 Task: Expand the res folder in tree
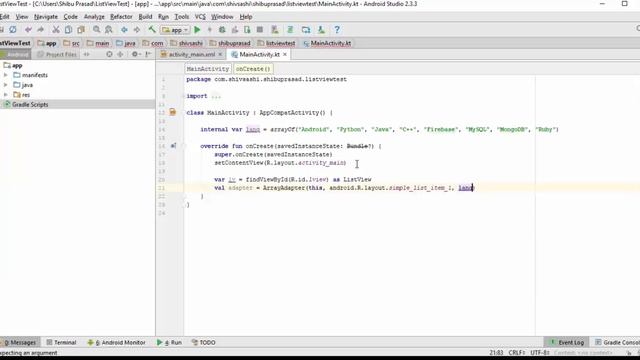(6, 95)
